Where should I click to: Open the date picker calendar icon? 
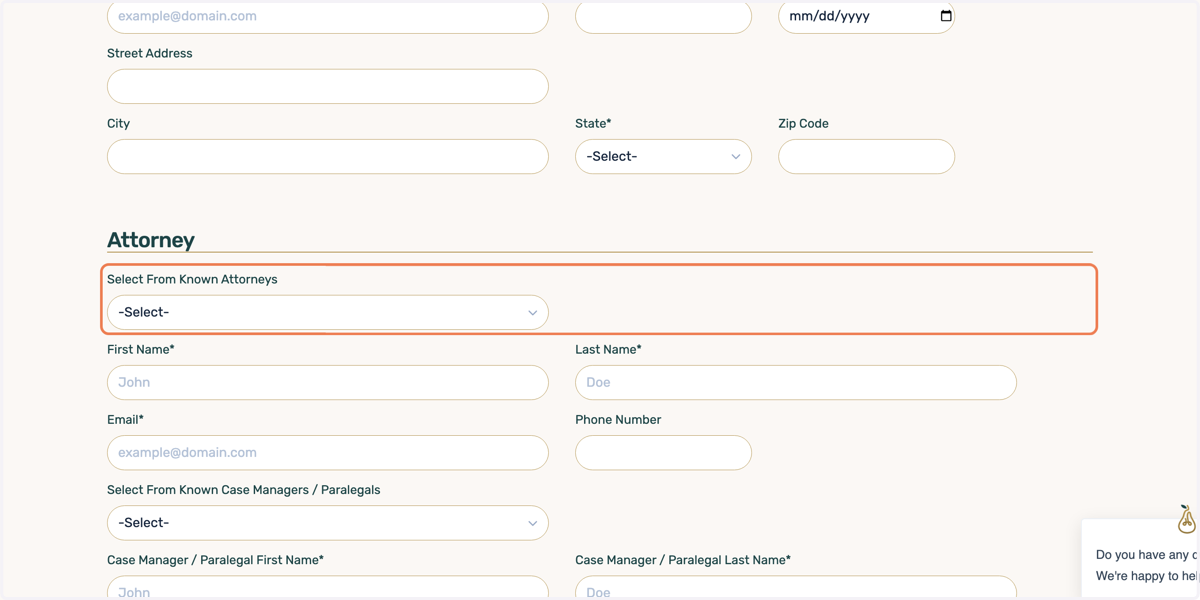click(x=946, y=16)
